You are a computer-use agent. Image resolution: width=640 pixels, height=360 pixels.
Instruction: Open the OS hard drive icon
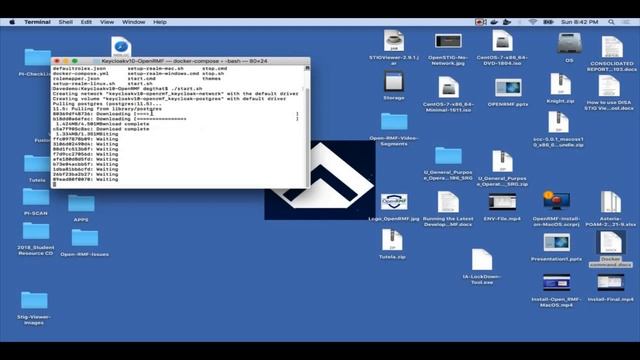[x=569, y=43]
